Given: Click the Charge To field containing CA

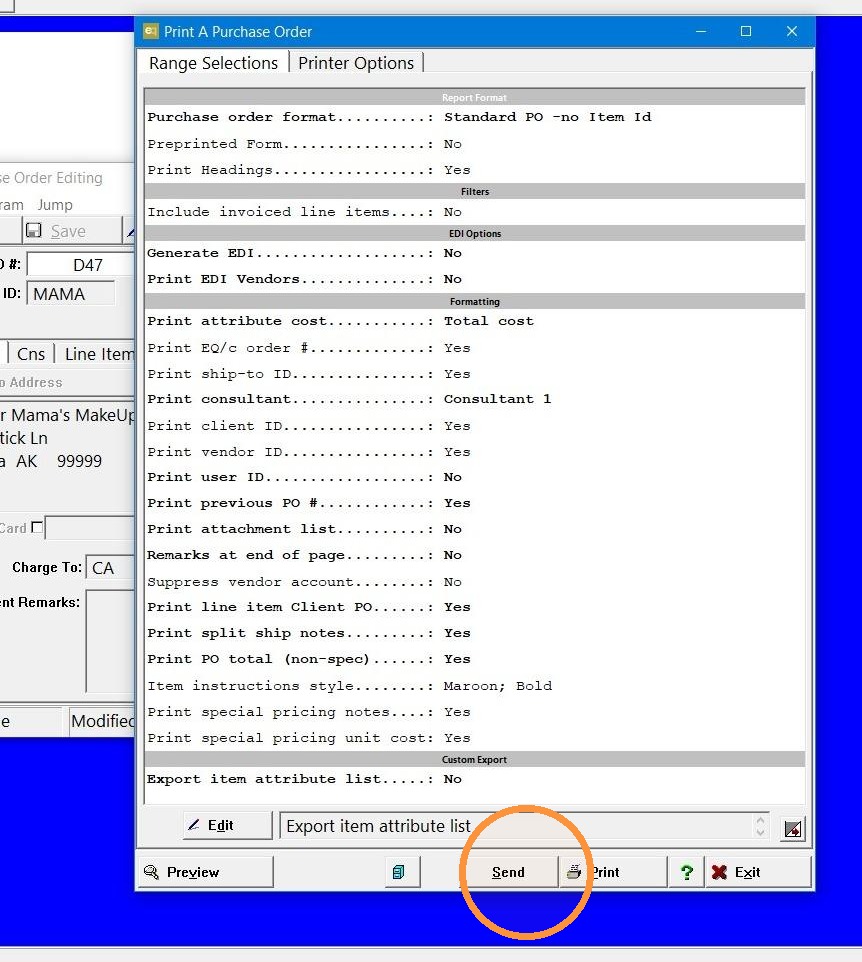Looking at the screenshot, I should tap(110, 568).
